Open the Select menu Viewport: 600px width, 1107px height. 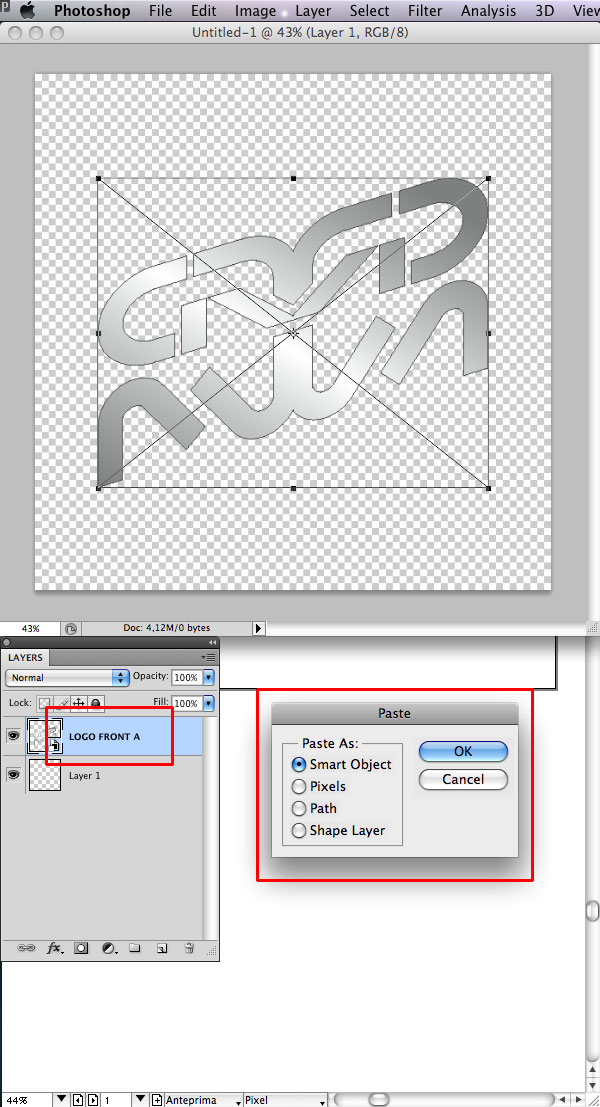coord(369,11)
